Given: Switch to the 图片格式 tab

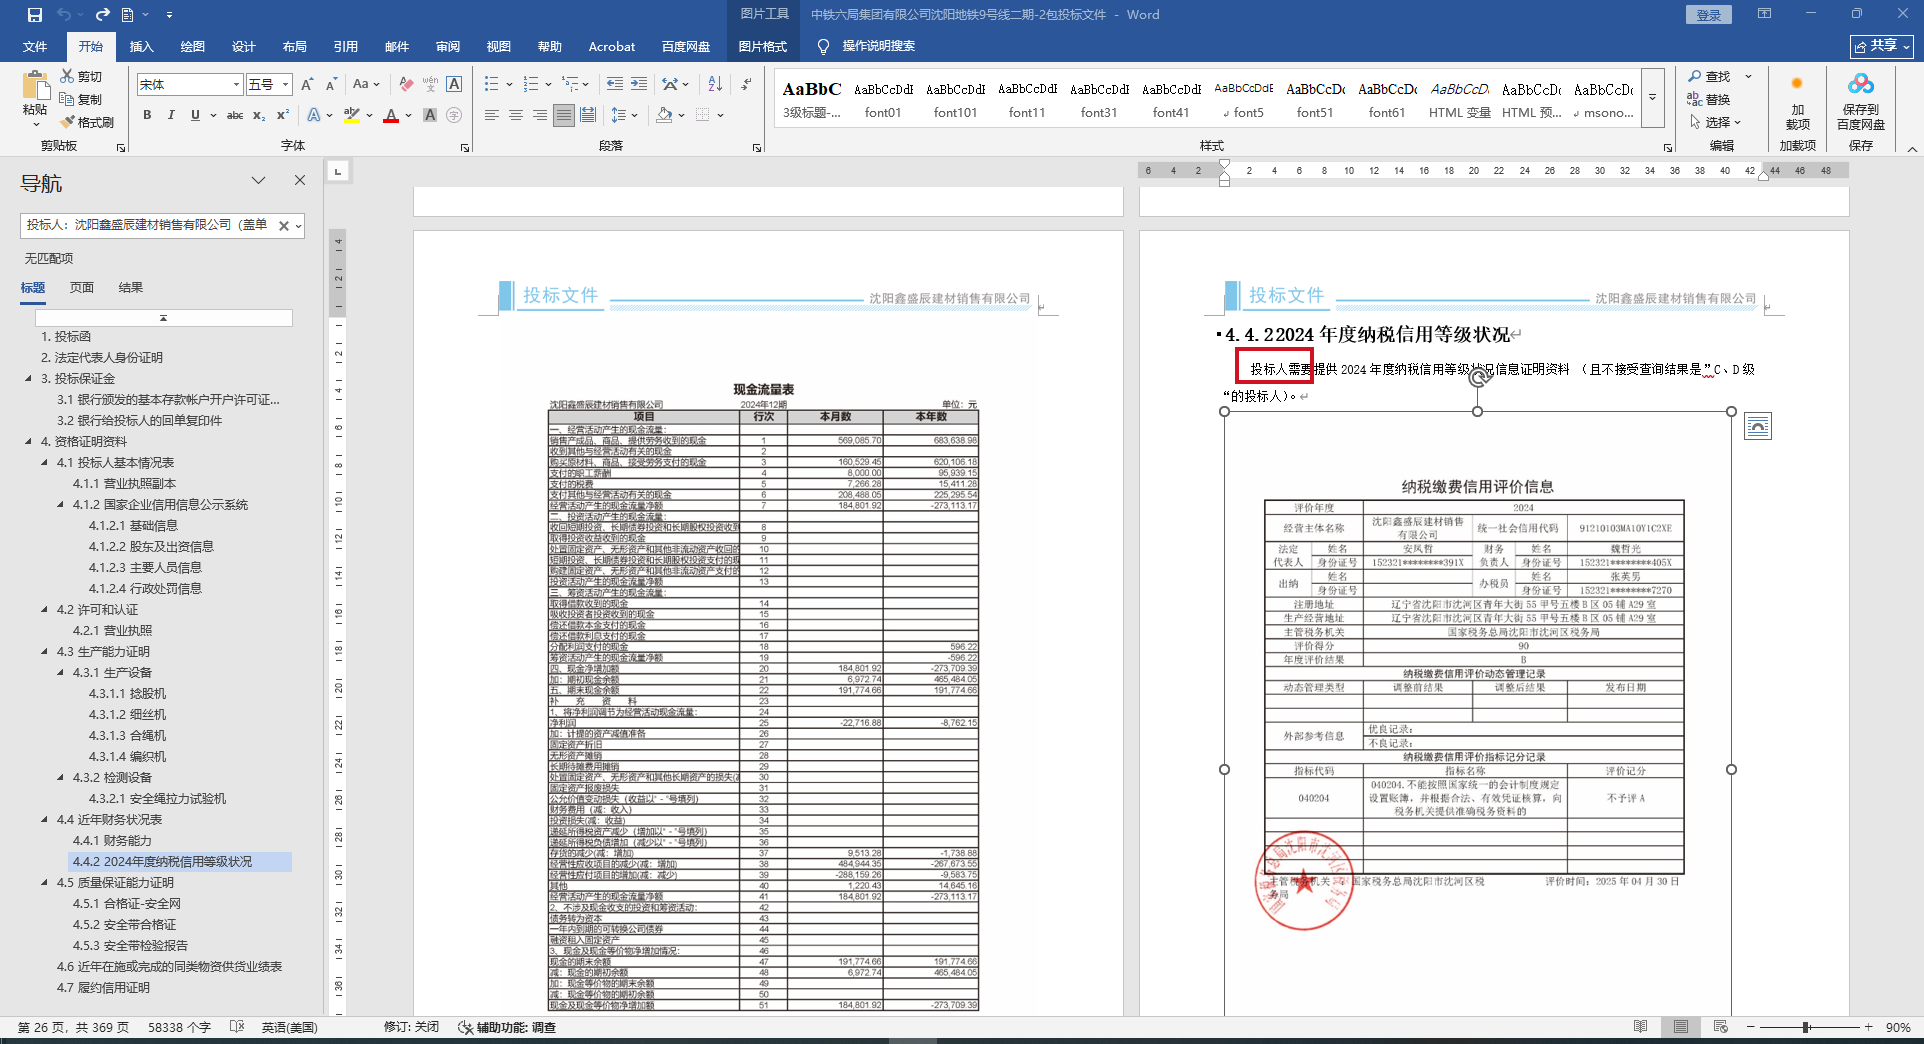Looking at the screenshot, I should point(763,47).
